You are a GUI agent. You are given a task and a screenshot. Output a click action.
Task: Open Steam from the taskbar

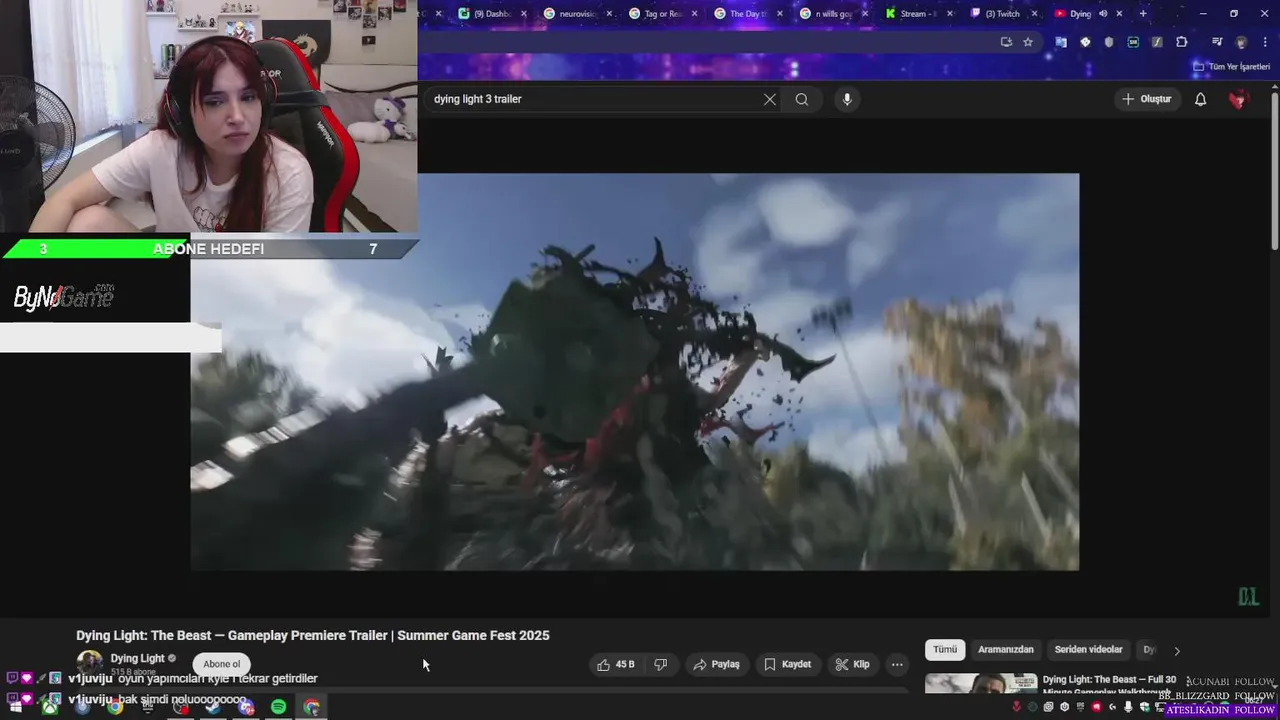click(x=213, y=707)
